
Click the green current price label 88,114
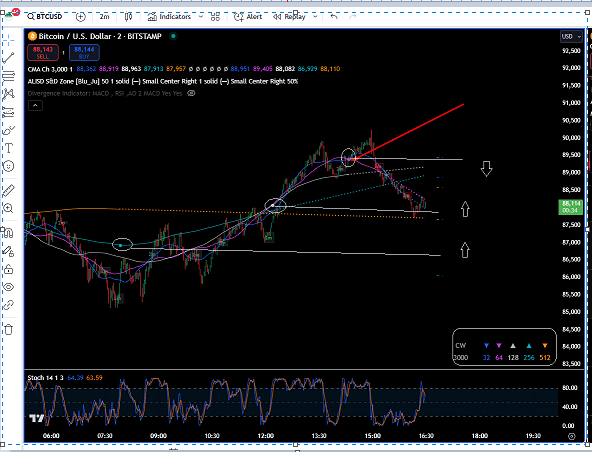point(570,207)
